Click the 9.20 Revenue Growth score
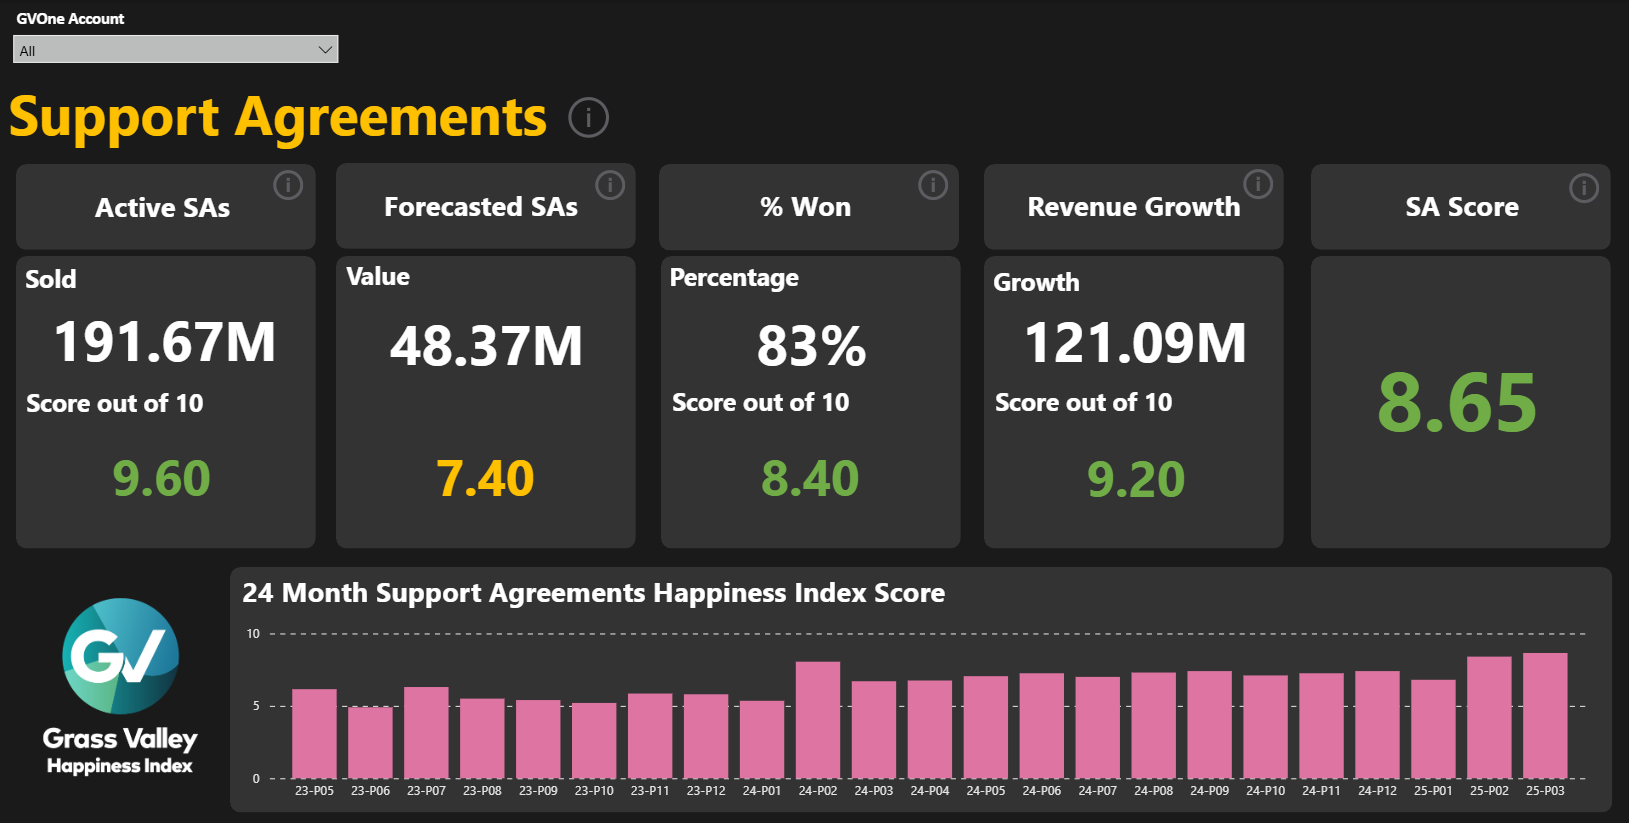This screenshot has height=823, width=1629. [x=1136, y=479]
